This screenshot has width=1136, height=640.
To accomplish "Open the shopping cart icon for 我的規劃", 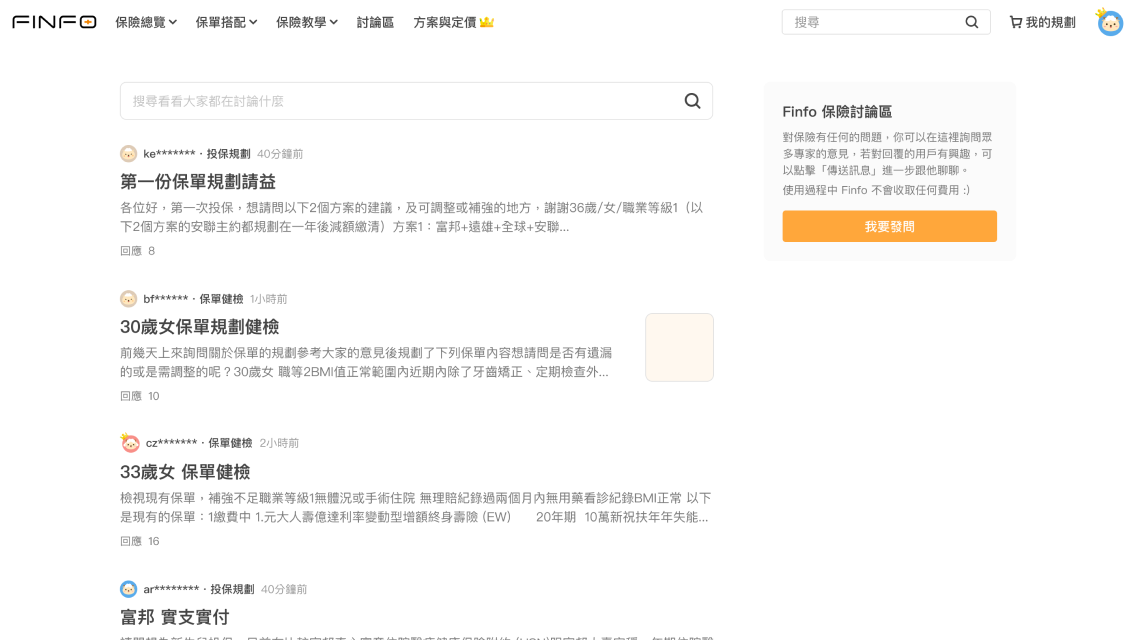I will coord(1016,22).
